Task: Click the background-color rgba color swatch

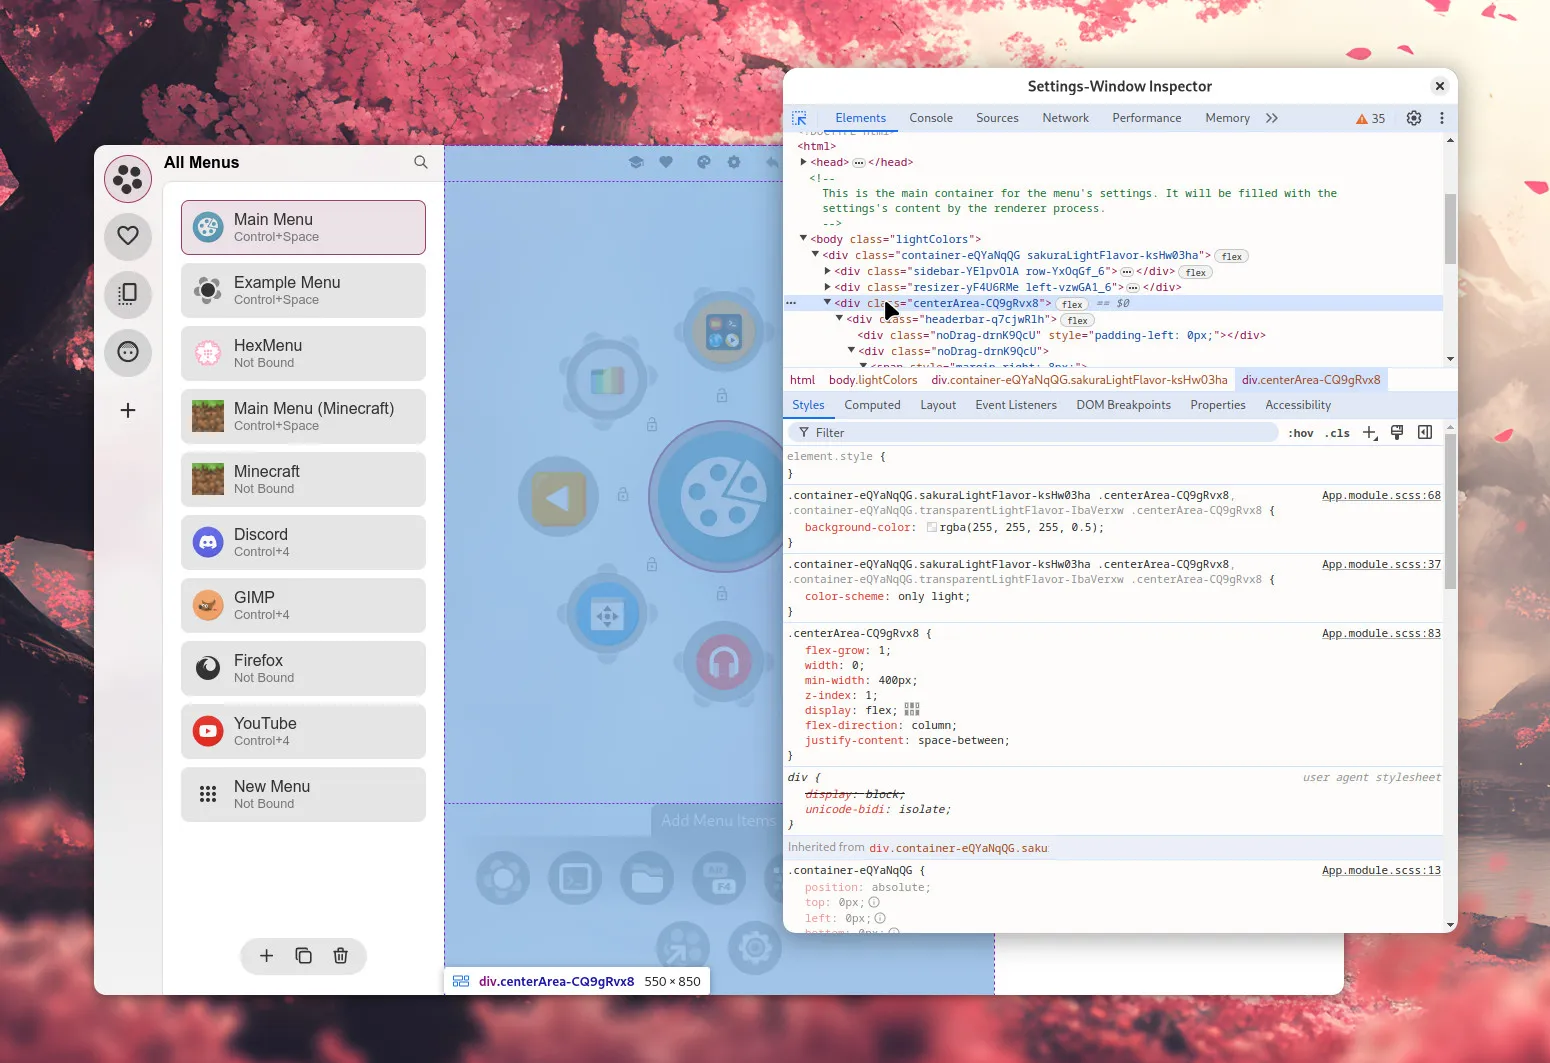Action: [932, 527]
